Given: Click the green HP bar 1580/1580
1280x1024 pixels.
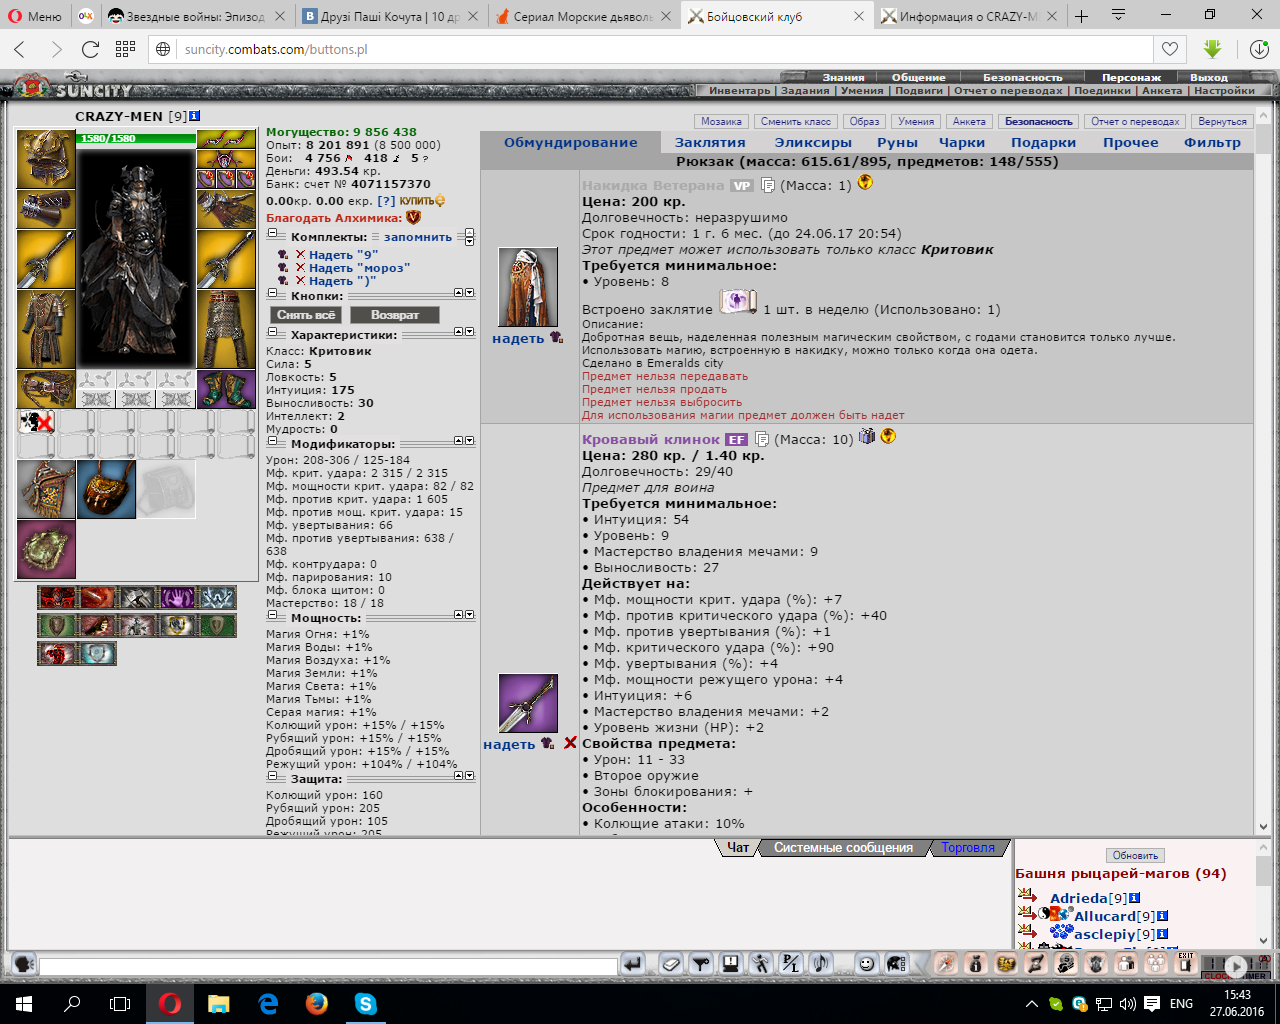Looking at the screenshot, I should (x=136, y=138).
